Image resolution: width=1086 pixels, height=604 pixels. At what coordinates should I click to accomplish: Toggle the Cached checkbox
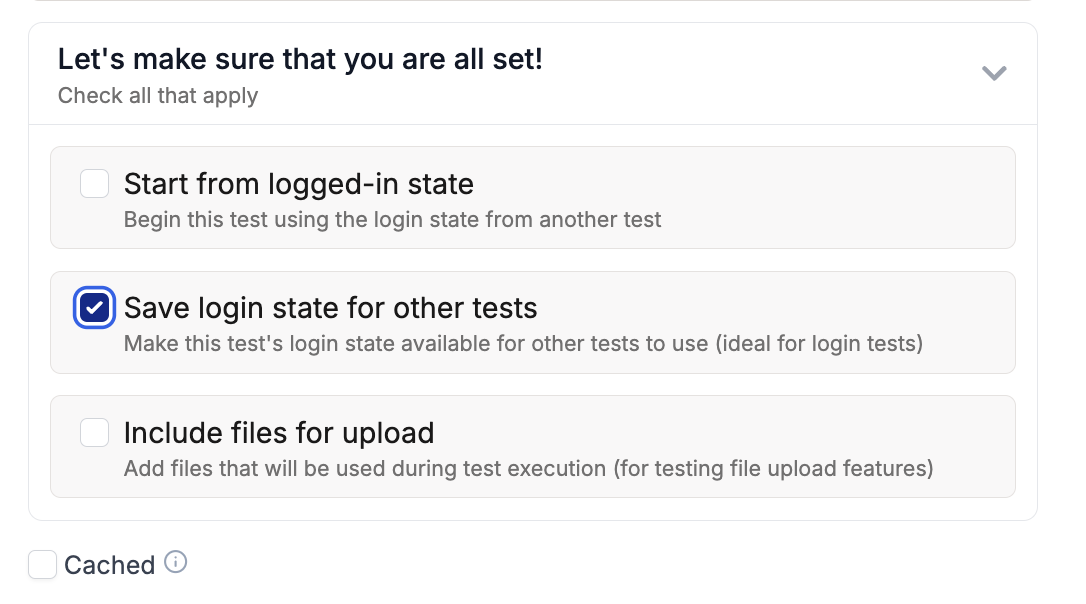coord(42,565)
